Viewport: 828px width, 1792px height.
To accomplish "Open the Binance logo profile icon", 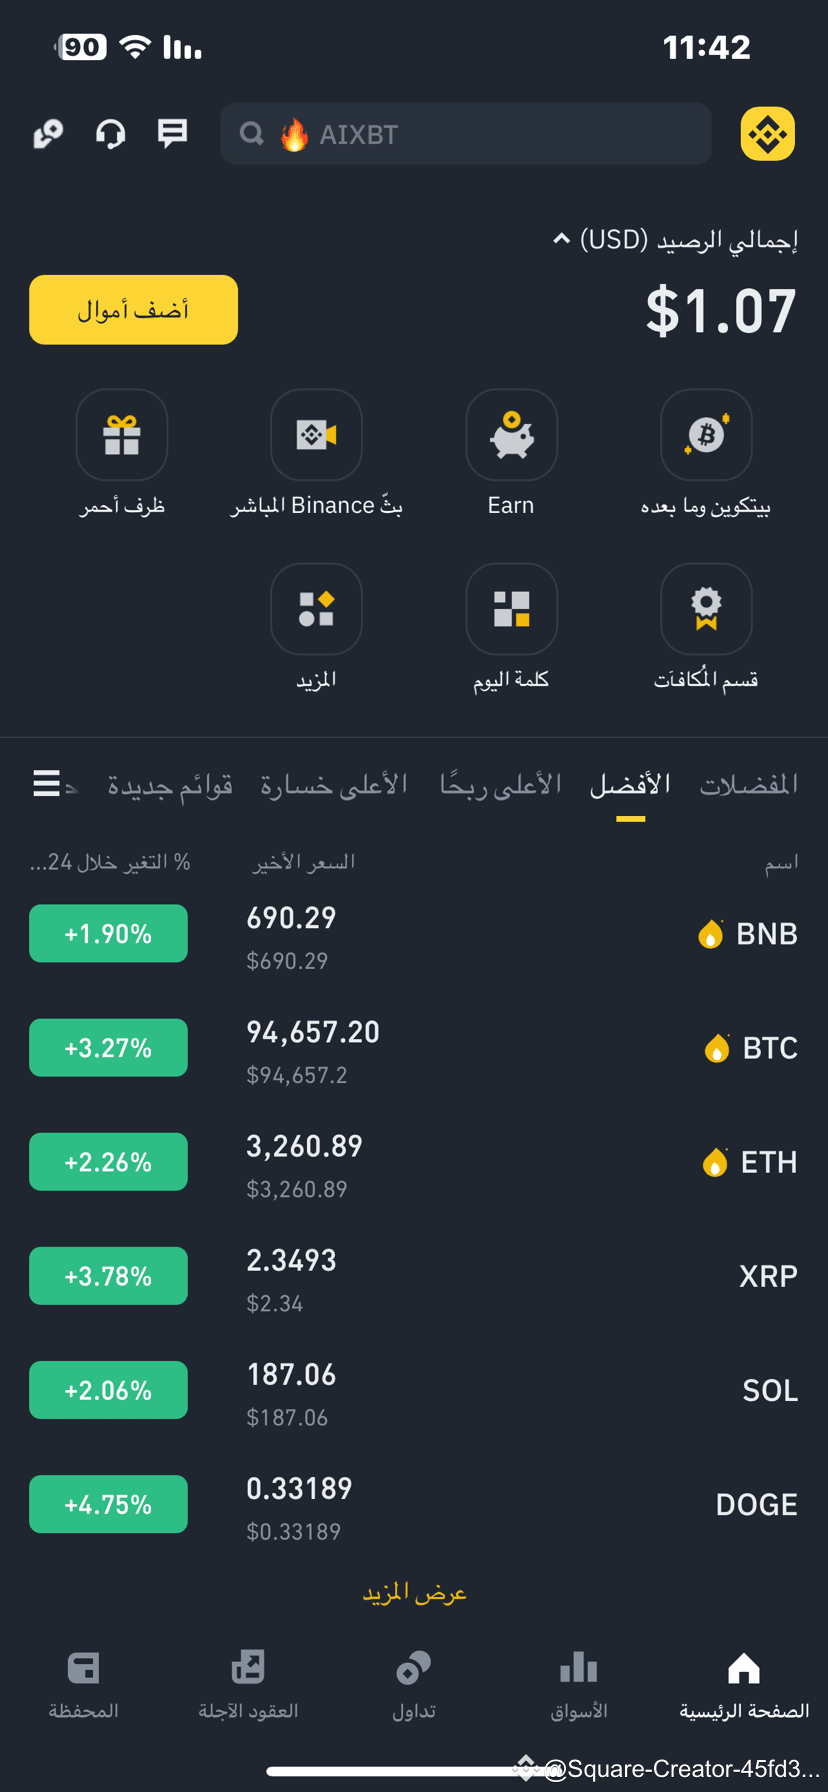I will pyautogui.click(x=767, y=134).
